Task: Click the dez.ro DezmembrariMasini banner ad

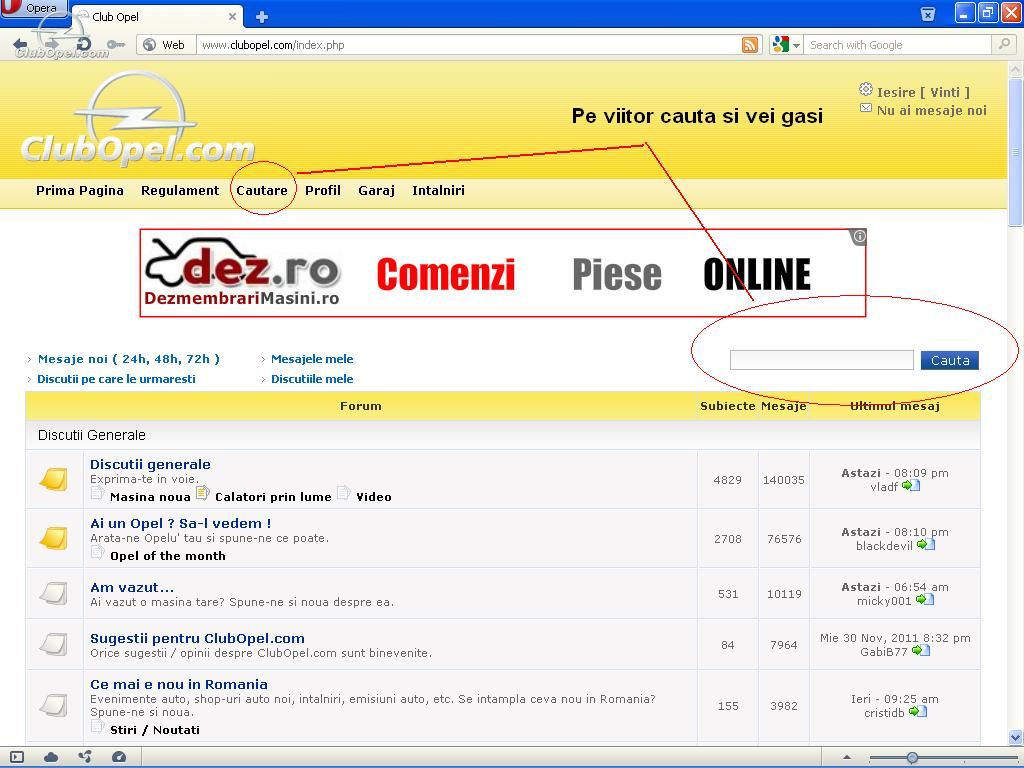Action: [x=503, y=273]
